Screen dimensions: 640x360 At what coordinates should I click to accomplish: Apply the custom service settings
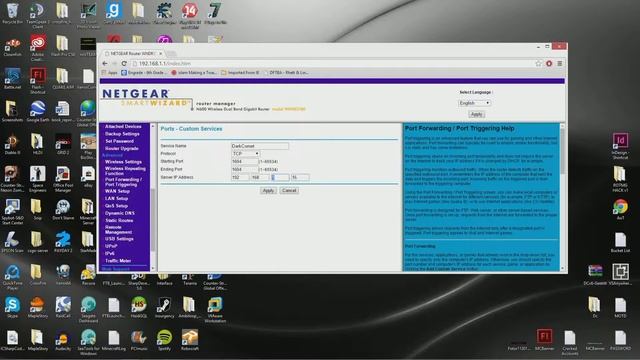pyautogui.click(x=268, y=191)
